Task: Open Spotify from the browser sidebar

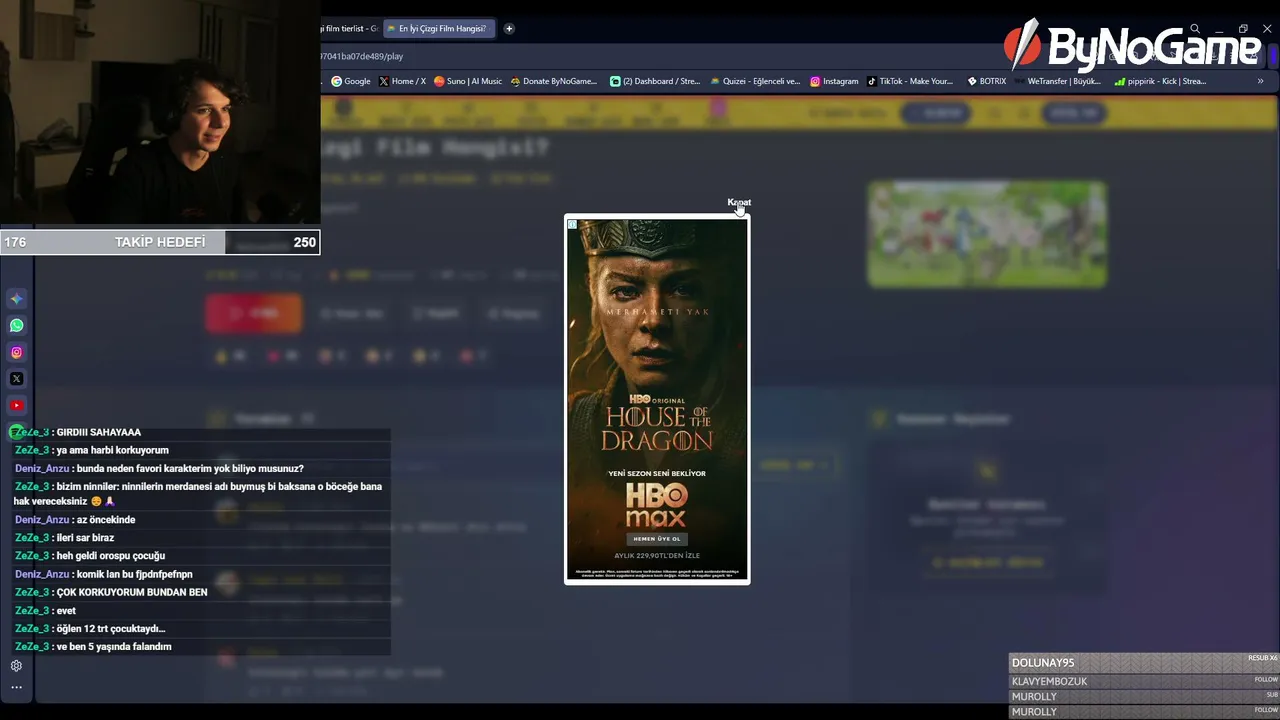Action: tap(14, 432)
